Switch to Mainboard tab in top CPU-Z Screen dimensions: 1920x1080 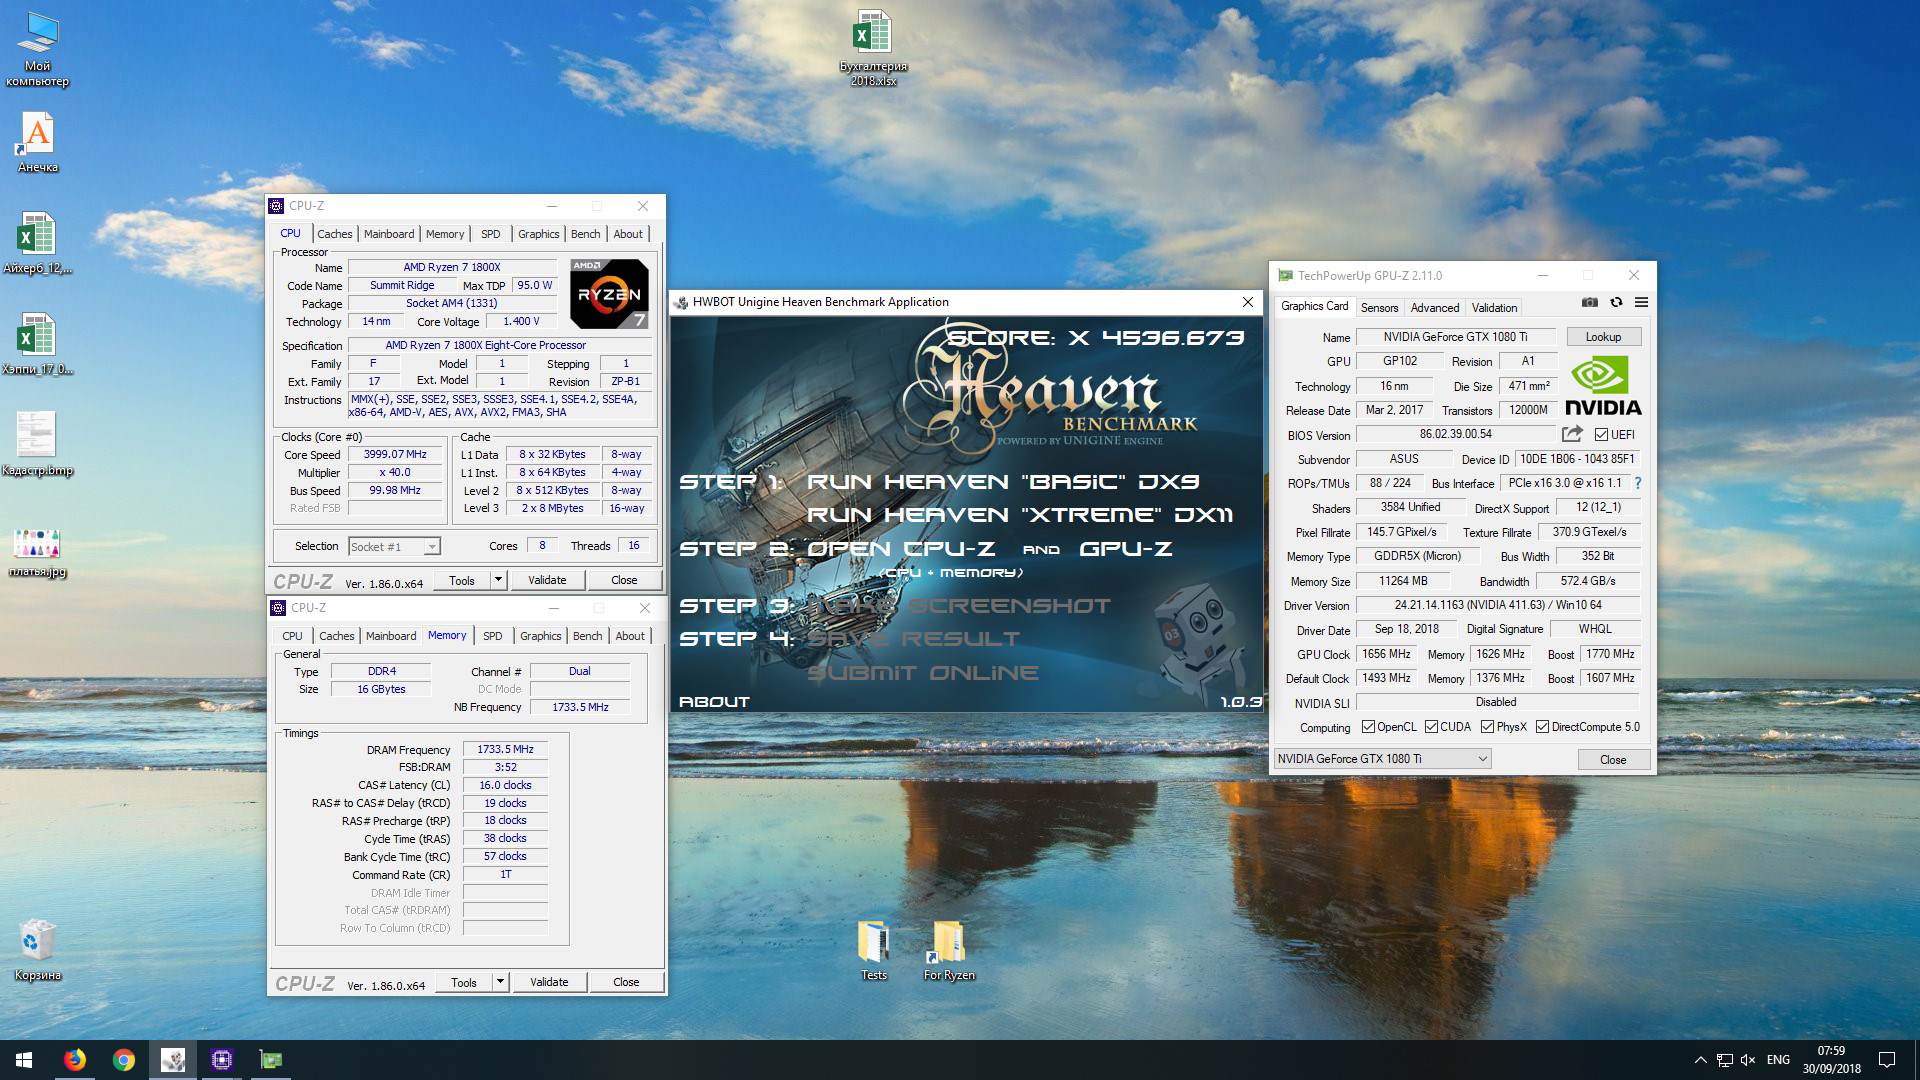point(389,234)
